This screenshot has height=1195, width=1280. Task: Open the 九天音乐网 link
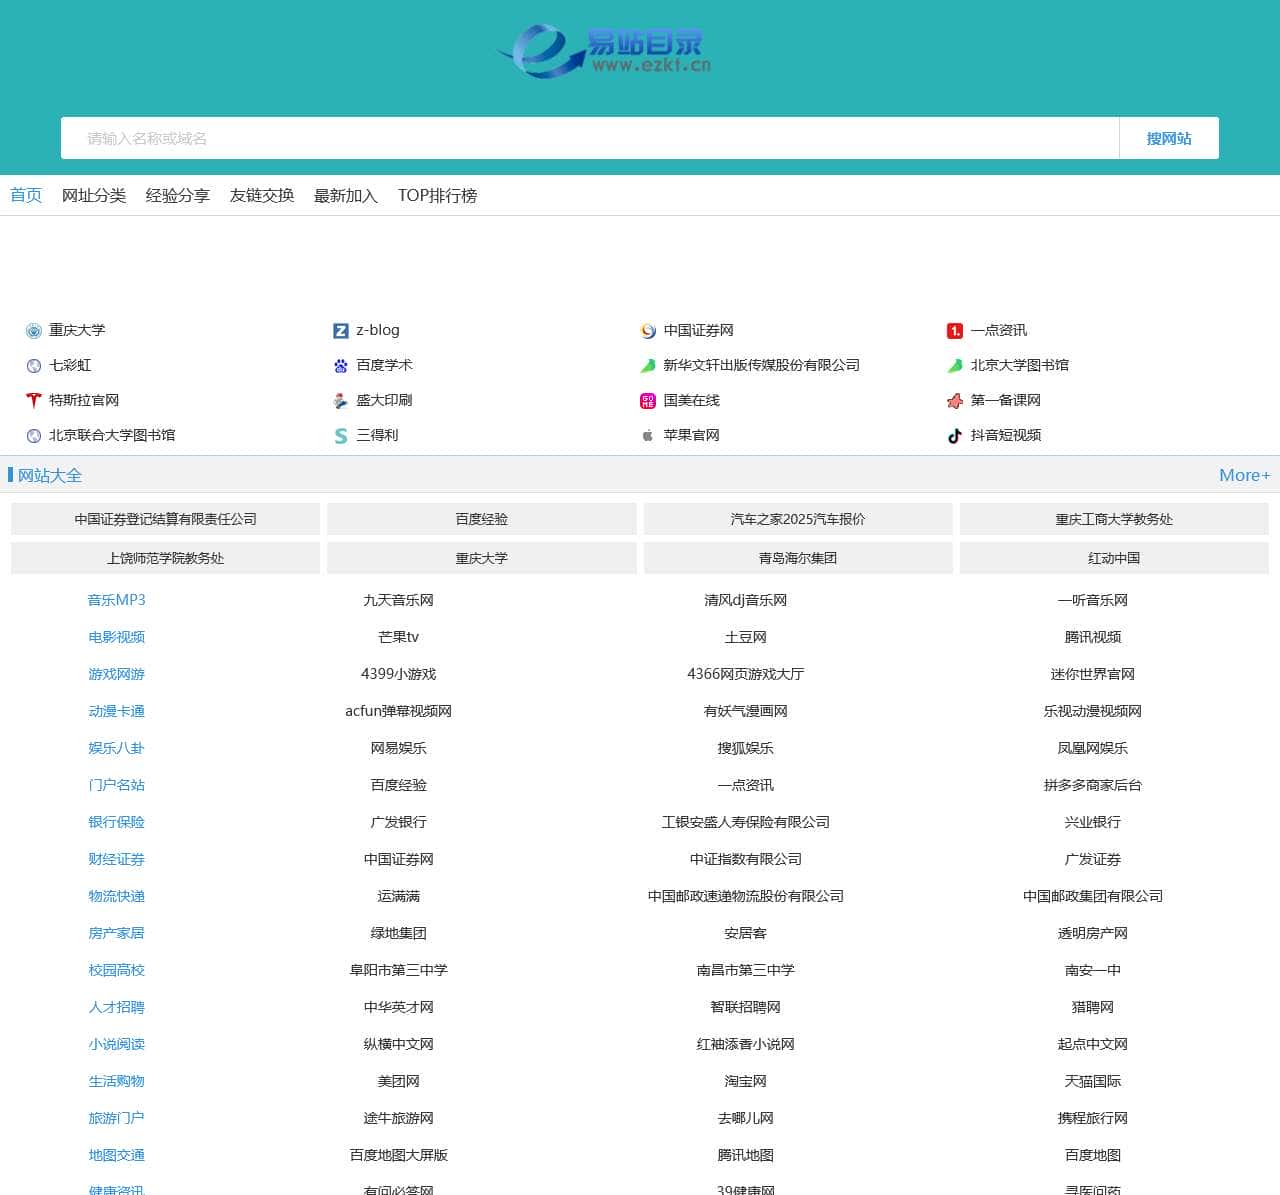pos(398,600)
